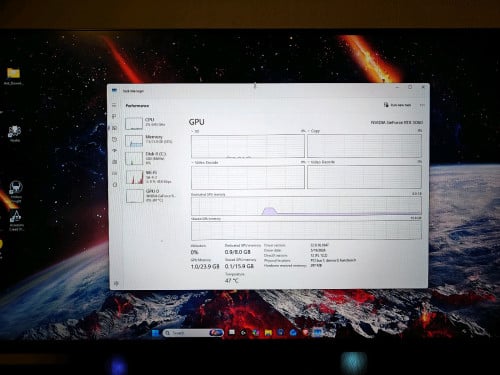
Task: Select the Memory performance entry
Action: pyautogui.click(x=152, y=140)
